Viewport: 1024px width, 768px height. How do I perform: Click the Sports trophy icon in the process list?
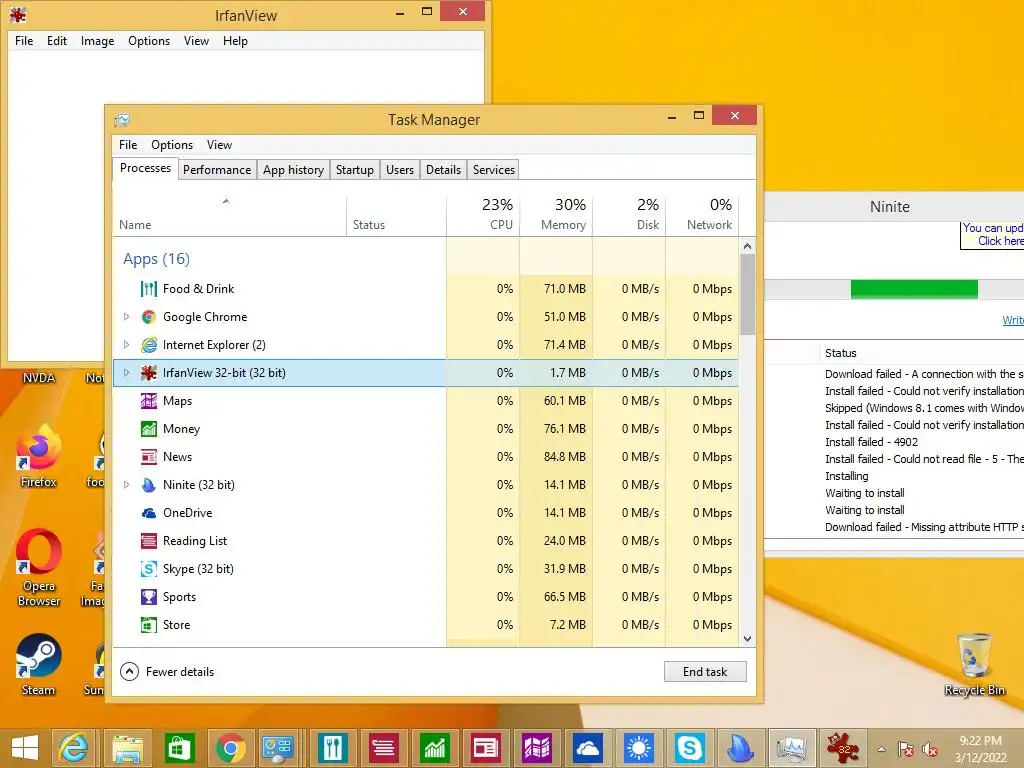tap(149, 597)
